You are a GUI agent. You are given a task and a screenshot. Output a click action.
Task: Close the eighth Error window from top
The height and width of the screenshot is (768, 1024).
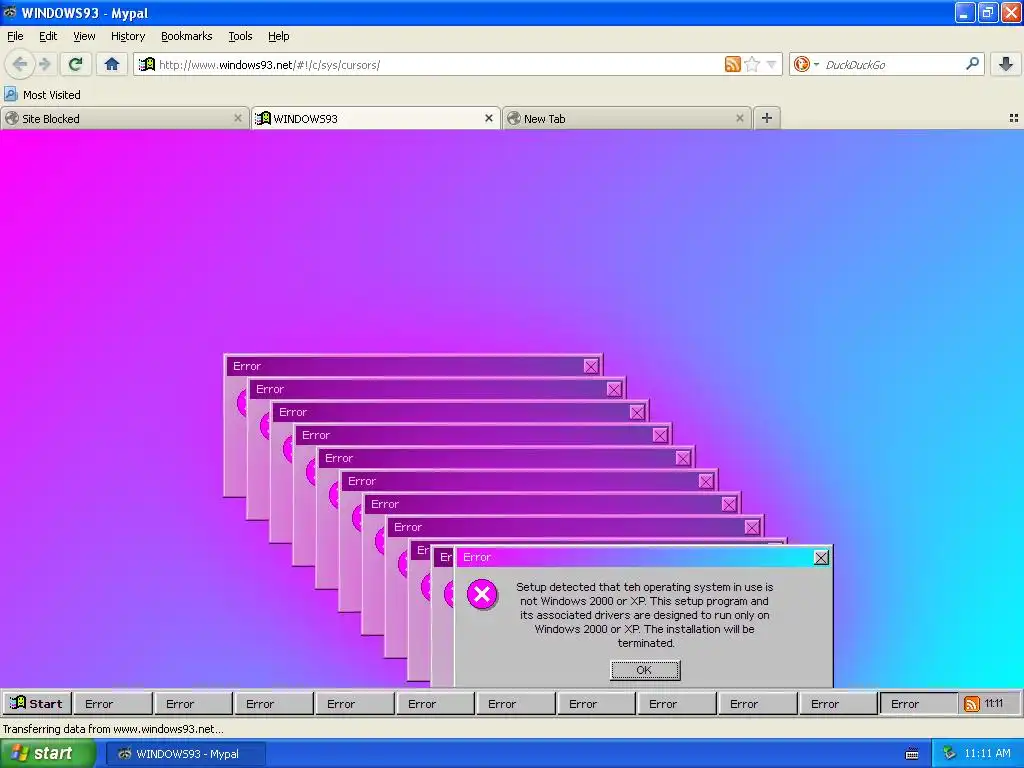click(752, 527)
